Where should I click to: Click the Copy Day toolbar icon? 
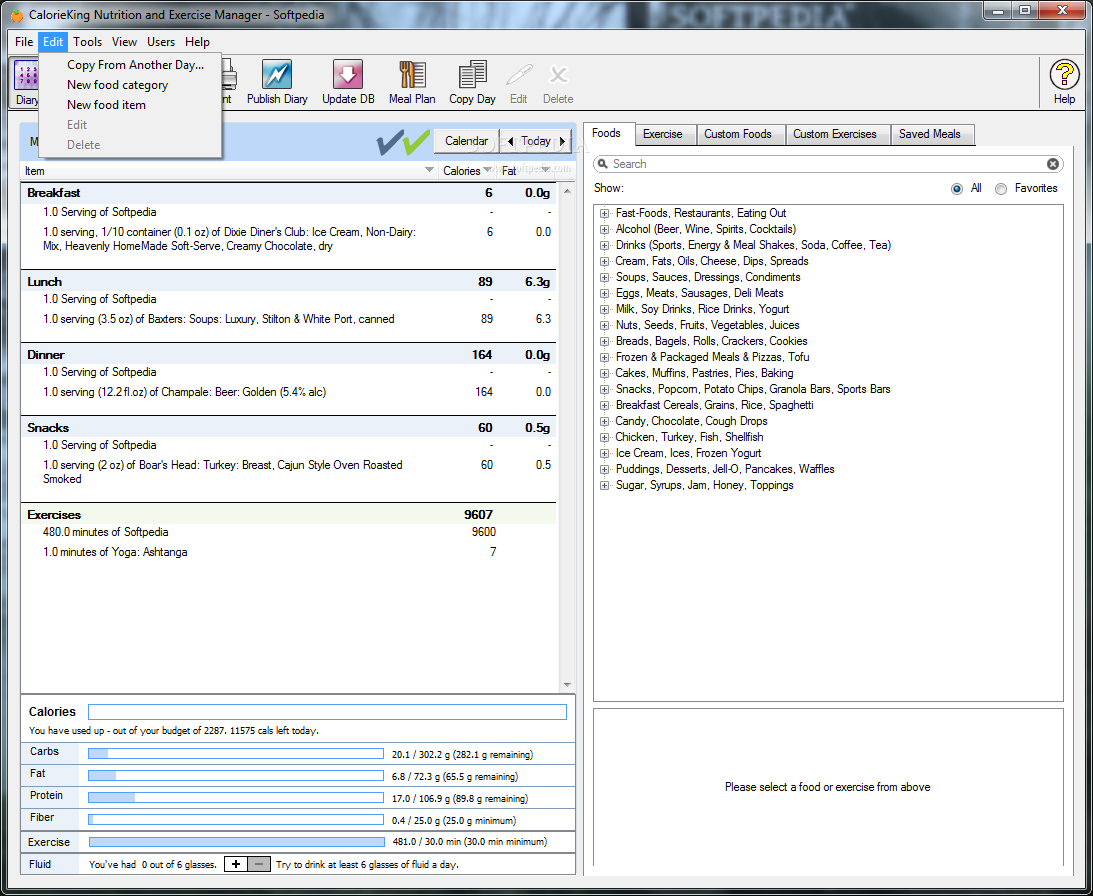[472, 75]
